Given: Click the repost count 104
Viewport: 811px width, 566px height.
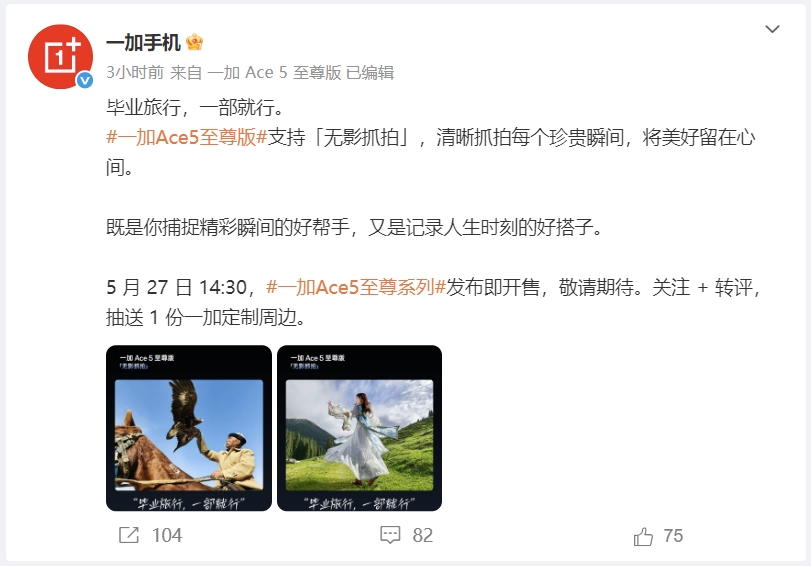Looking at the screenshot, I should coord(167,535).
